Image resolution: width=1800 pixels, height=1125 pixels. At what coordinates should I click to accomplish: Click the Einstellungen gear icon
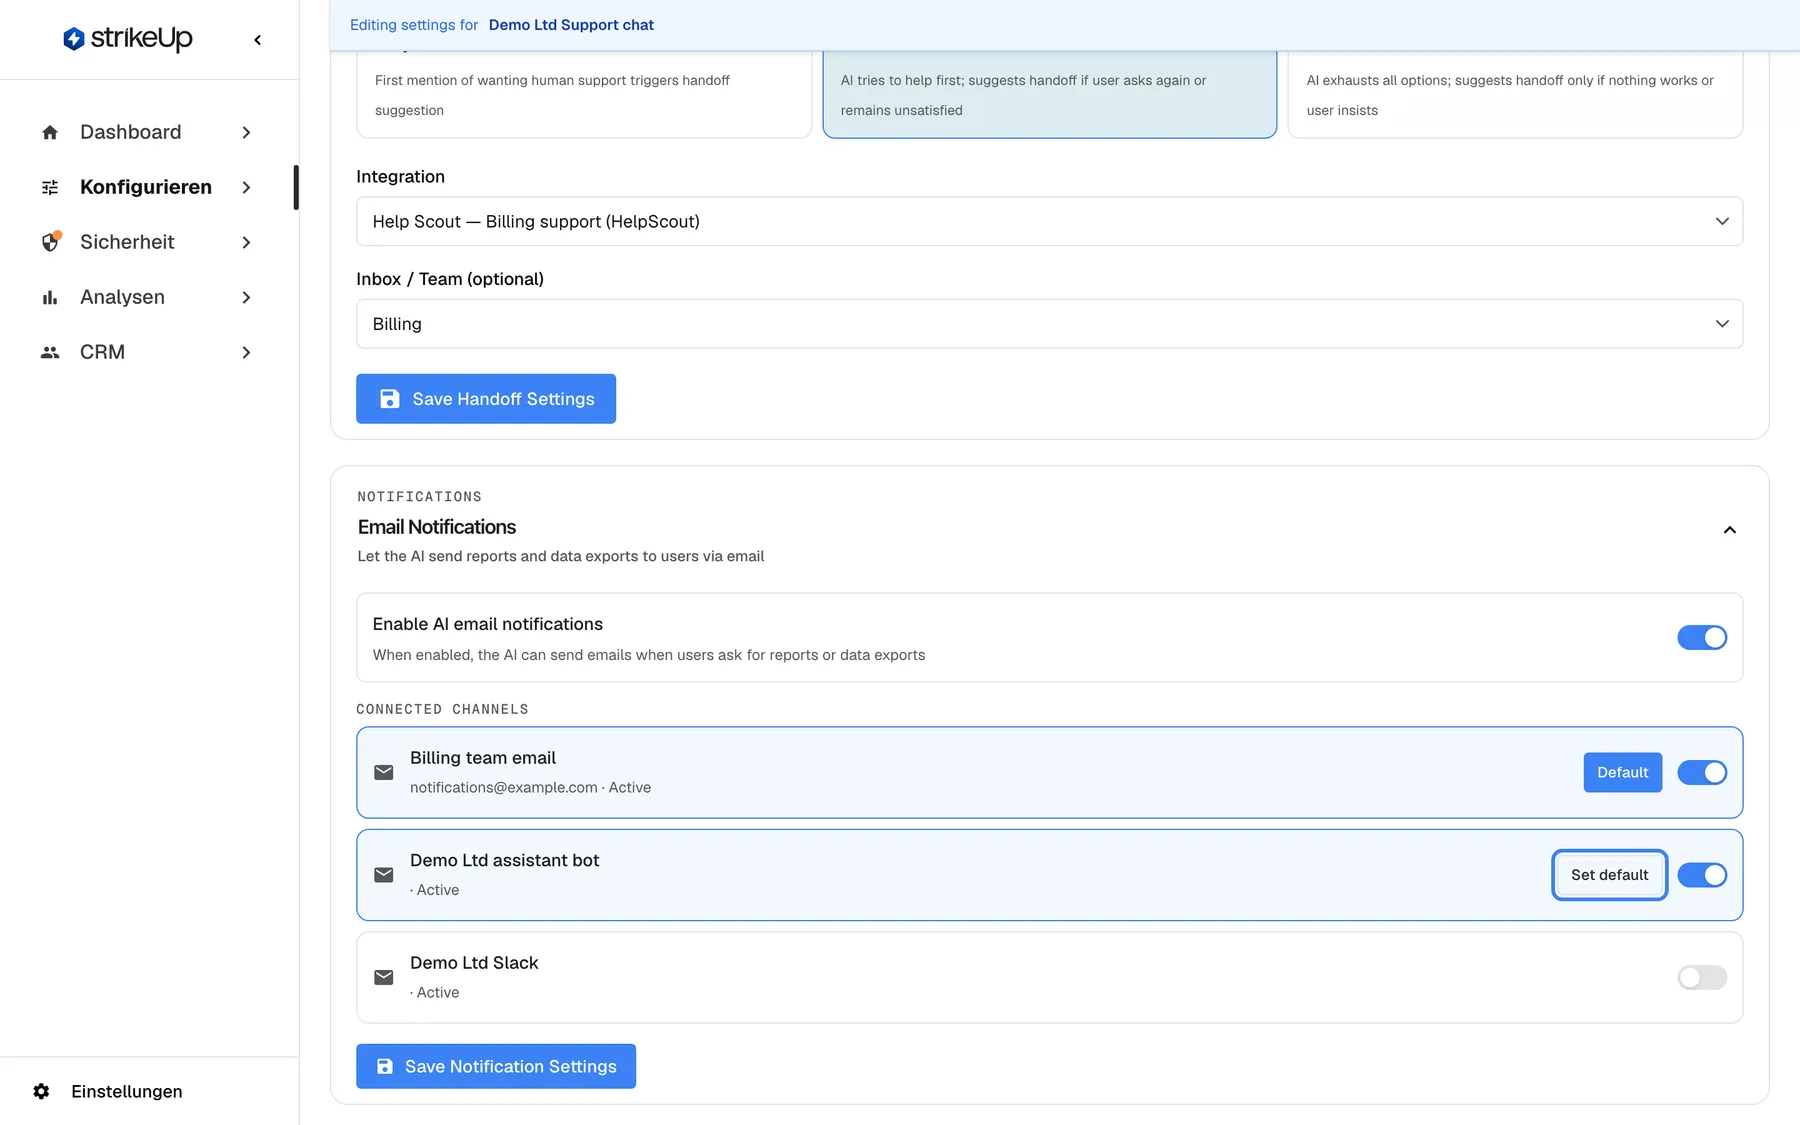pyautogui.click(x=41, y=1091)
